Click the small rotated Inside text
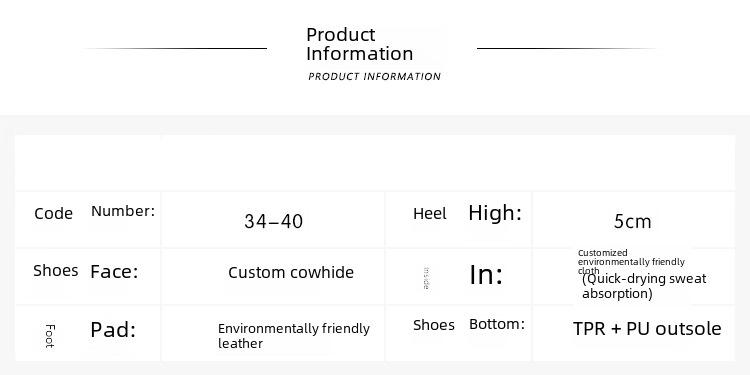This screenshot has height=375, width=750. pos(426,278)
